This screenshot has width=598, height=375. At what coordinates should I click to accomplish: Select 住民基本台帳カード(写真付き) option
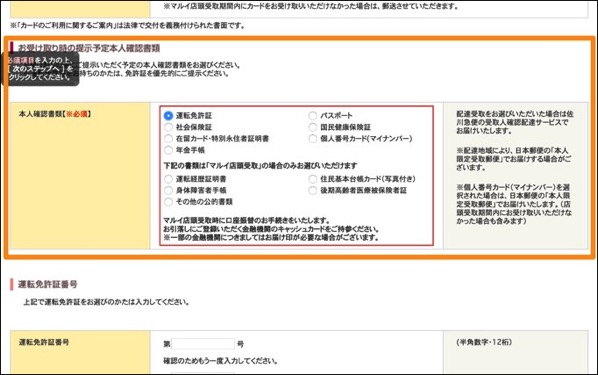point(313,179)
